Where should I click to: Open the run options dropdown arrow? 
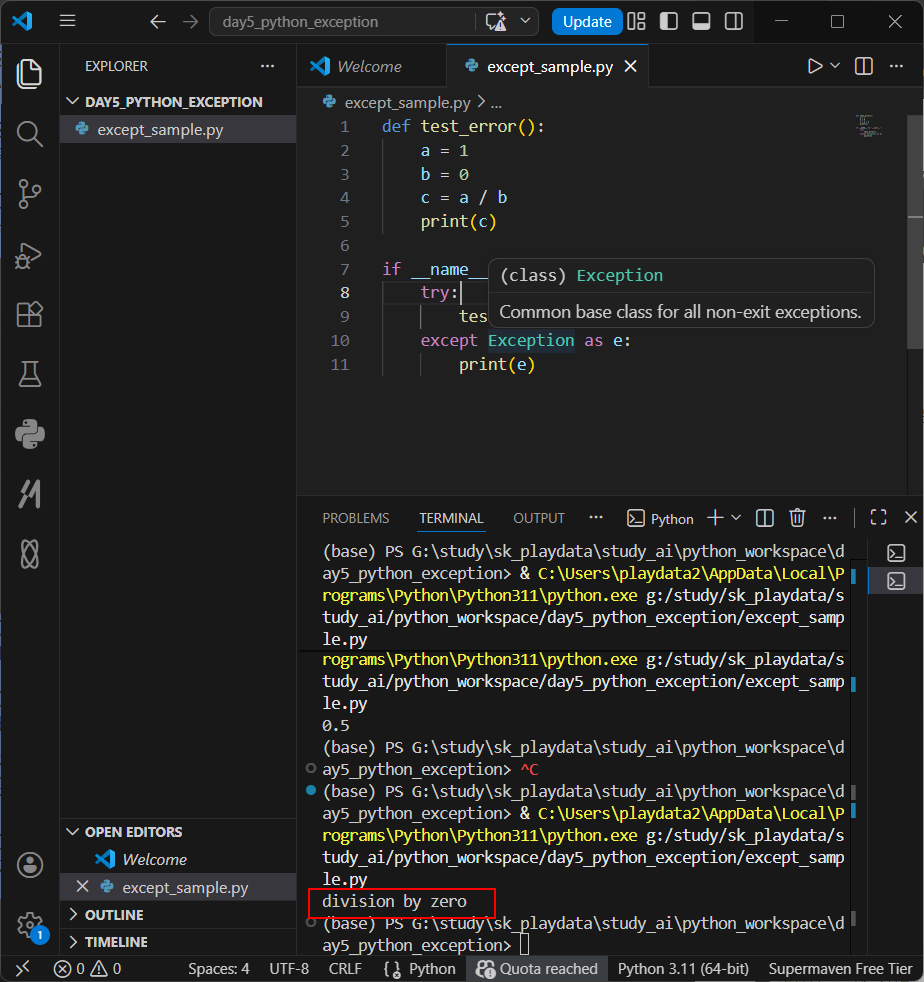pos(835,66)
